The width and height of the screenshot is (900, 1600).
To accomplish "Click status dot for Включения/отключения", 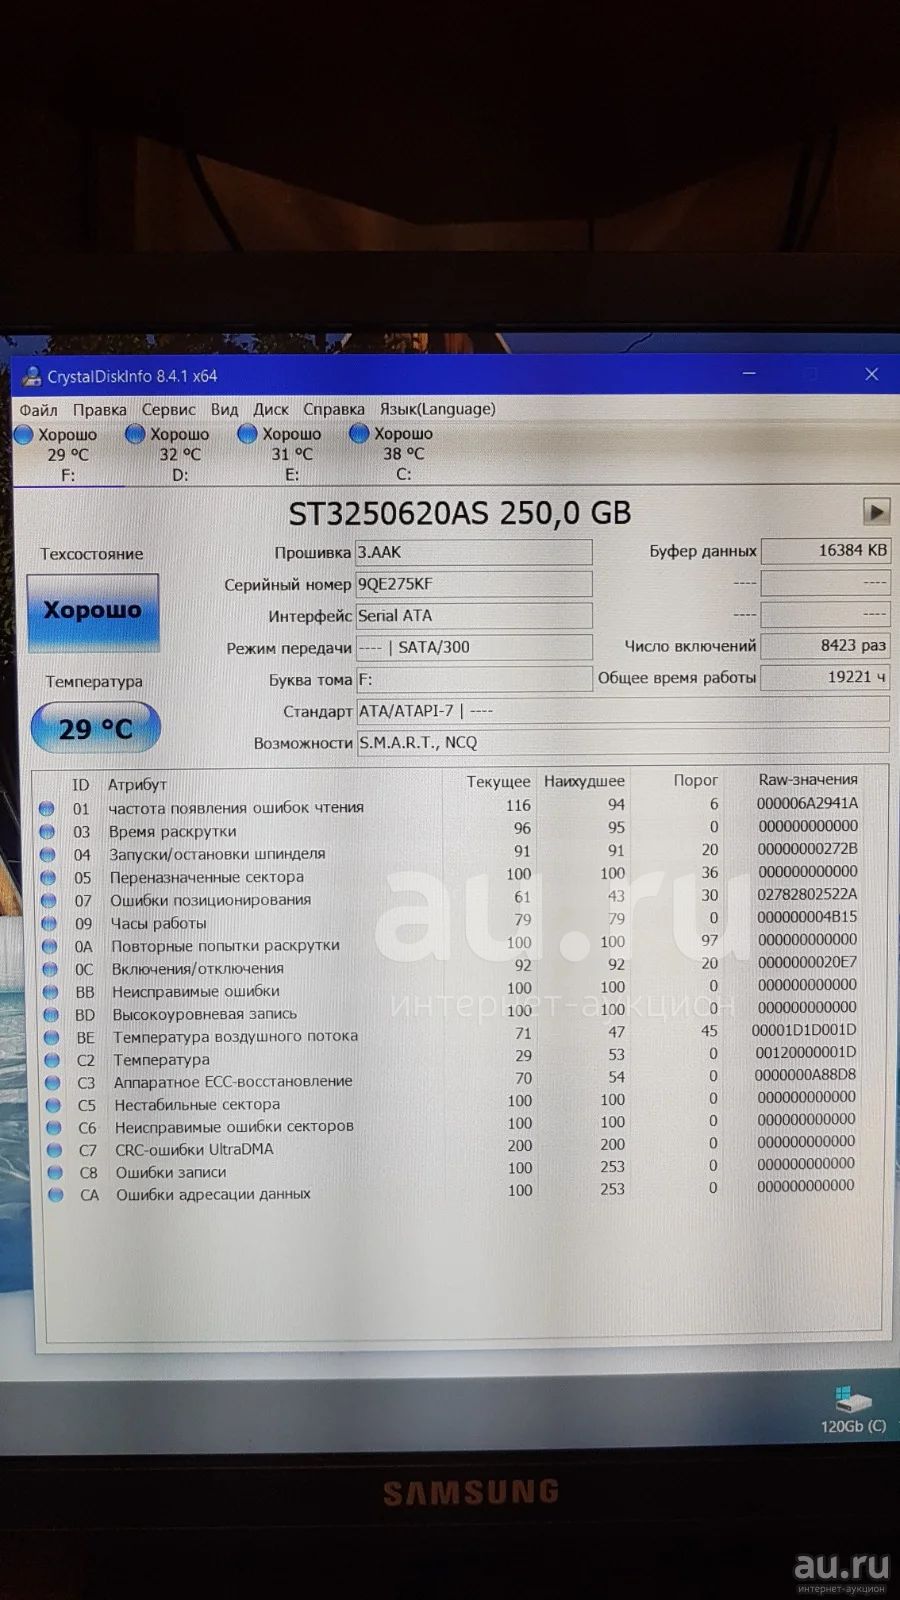I will point(50,969).
